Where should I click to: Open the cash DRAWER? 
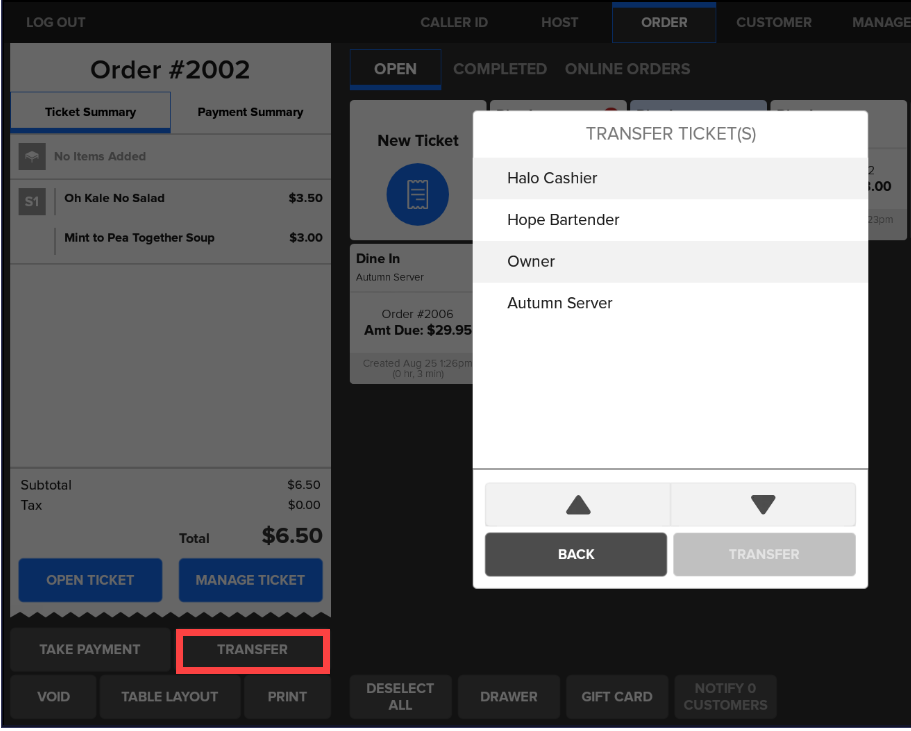click(x=508, y=696)
